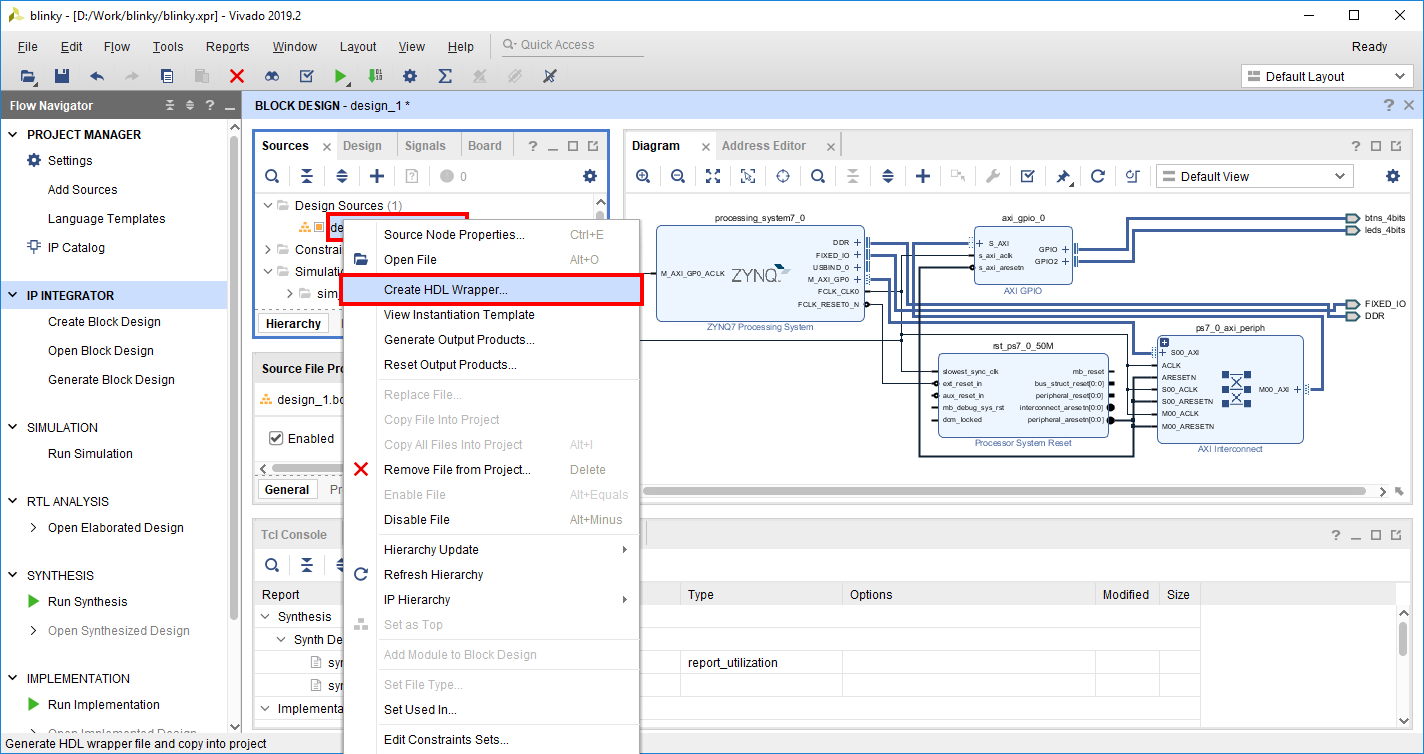Regenerate layout with Diagram refresh icon
Image resolution: width=1424 pixels, height=754 pixels.
1098,176
